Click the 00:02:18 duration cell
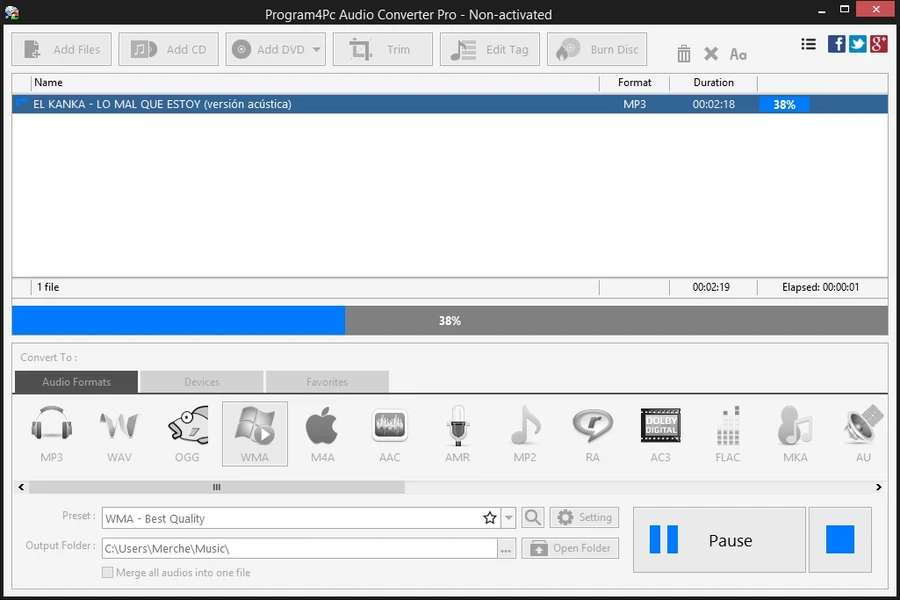The image size is (900, 600). tap(713, 104)
